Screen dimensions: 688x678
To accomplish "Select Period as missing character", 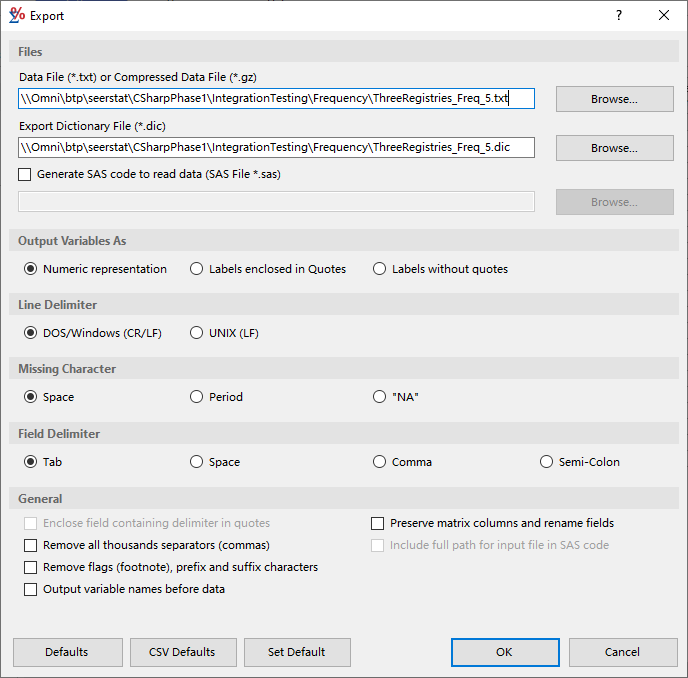I will 197,397.
